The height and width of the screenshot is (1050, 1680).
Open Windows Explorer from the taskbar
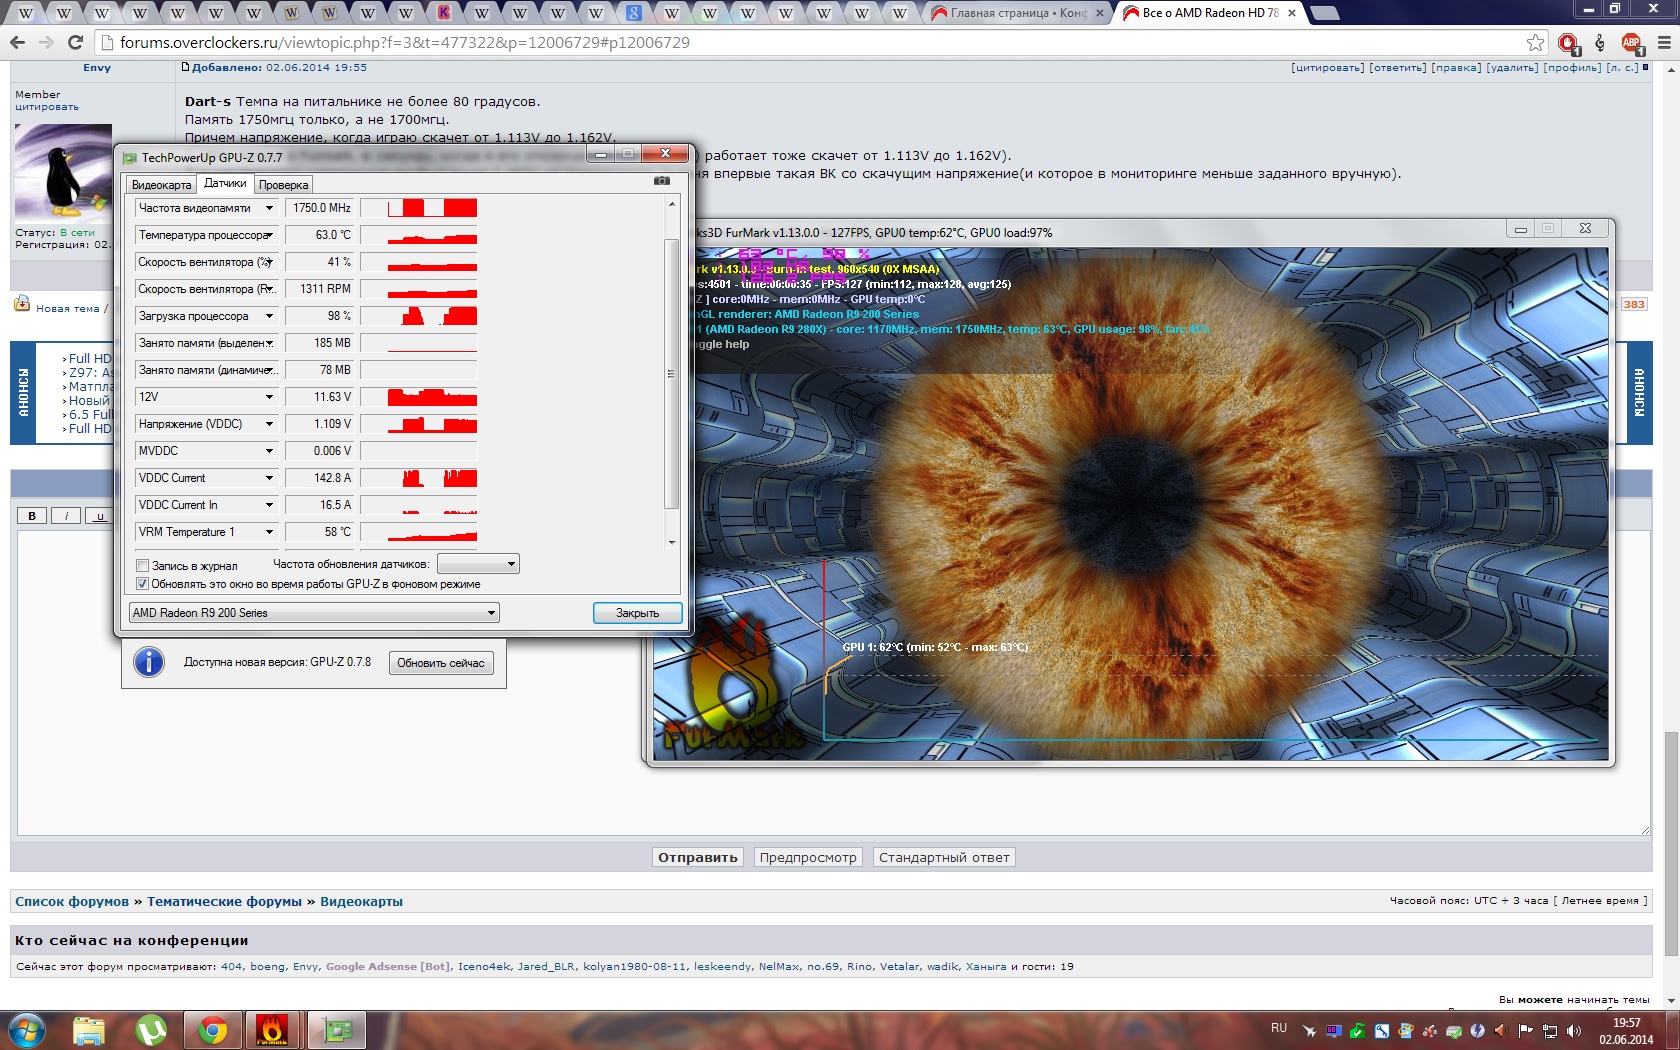[x=89, y=1030]
